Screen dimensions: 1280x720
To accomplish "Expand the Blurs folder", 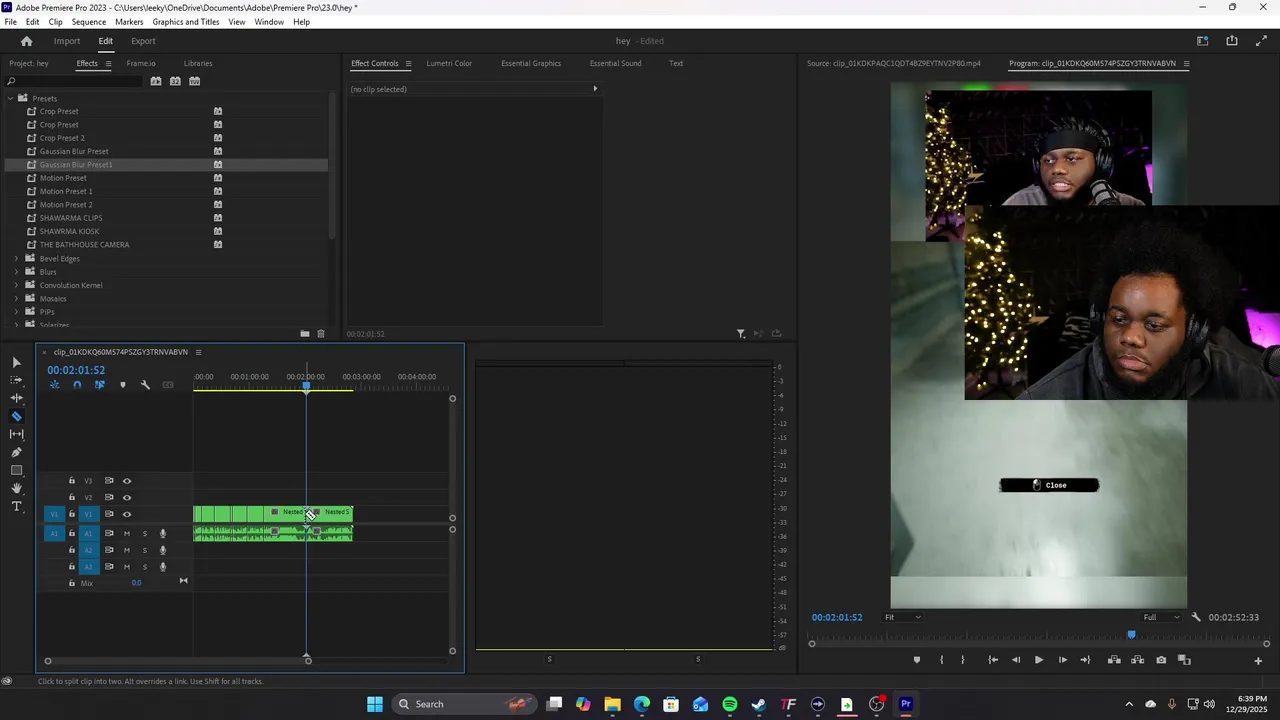I will (x=16, y=272).
